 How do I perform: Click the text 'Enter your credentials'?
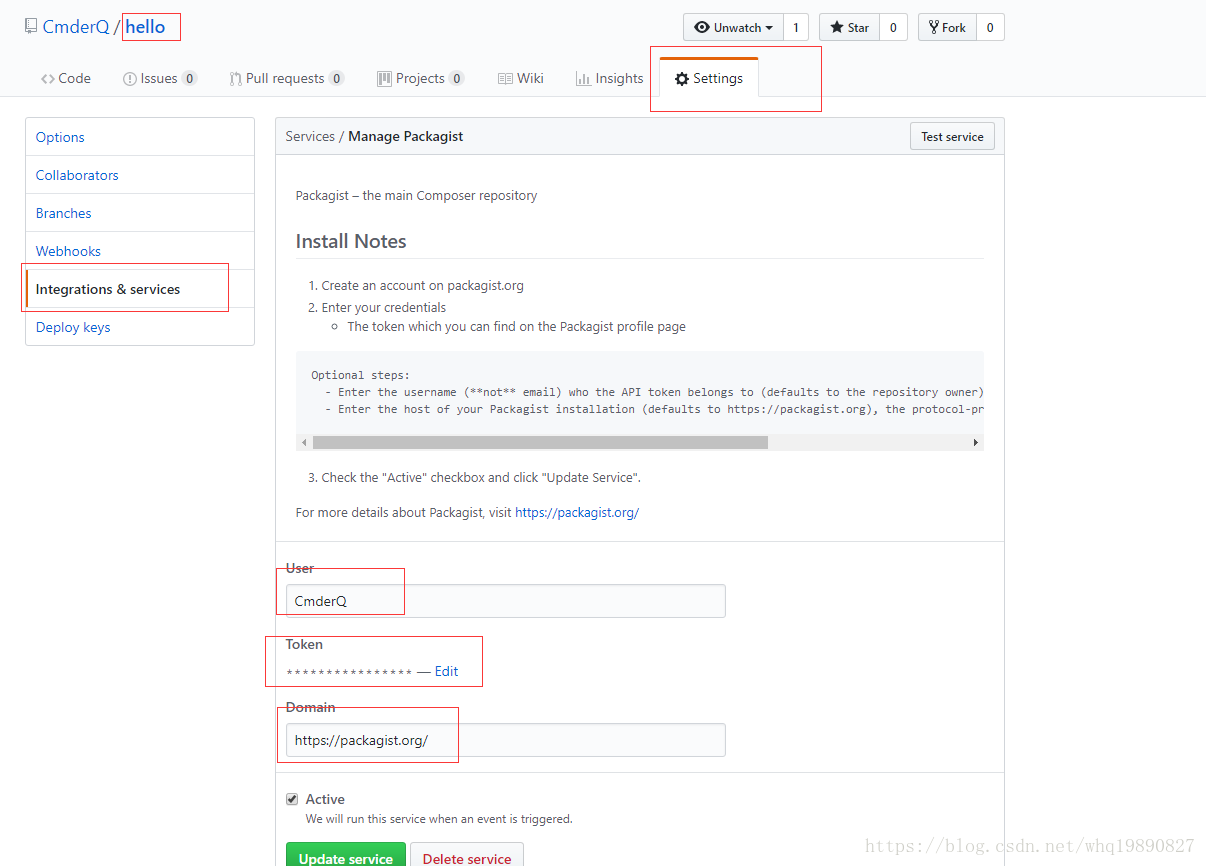pyautogui.click(x=384, y=307)
